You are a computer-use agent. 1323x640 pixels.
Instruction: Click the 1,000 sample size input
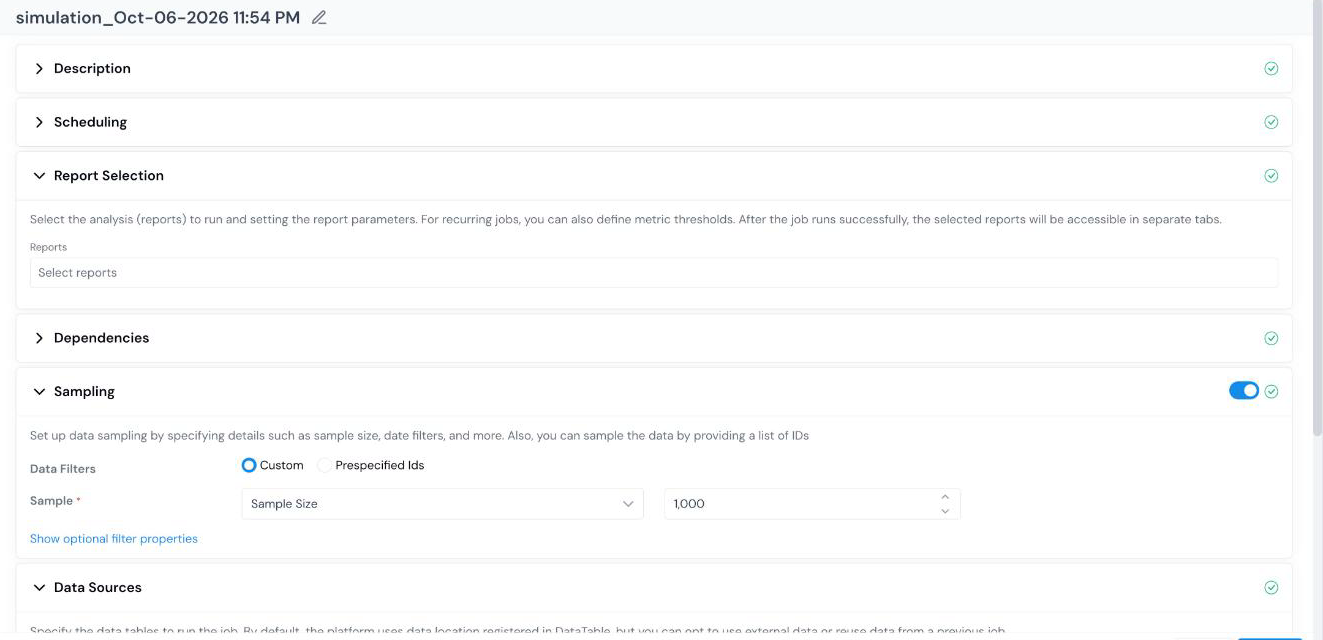(x=812, y=504)
